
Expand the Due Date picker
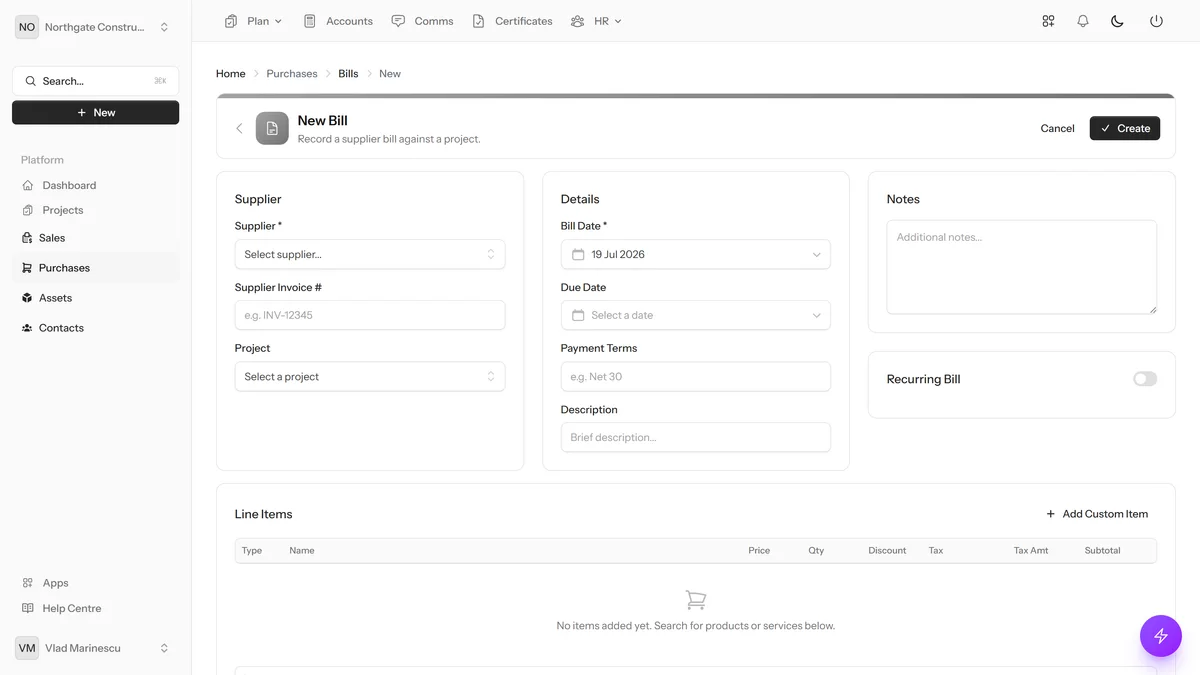tap(696, 315)
